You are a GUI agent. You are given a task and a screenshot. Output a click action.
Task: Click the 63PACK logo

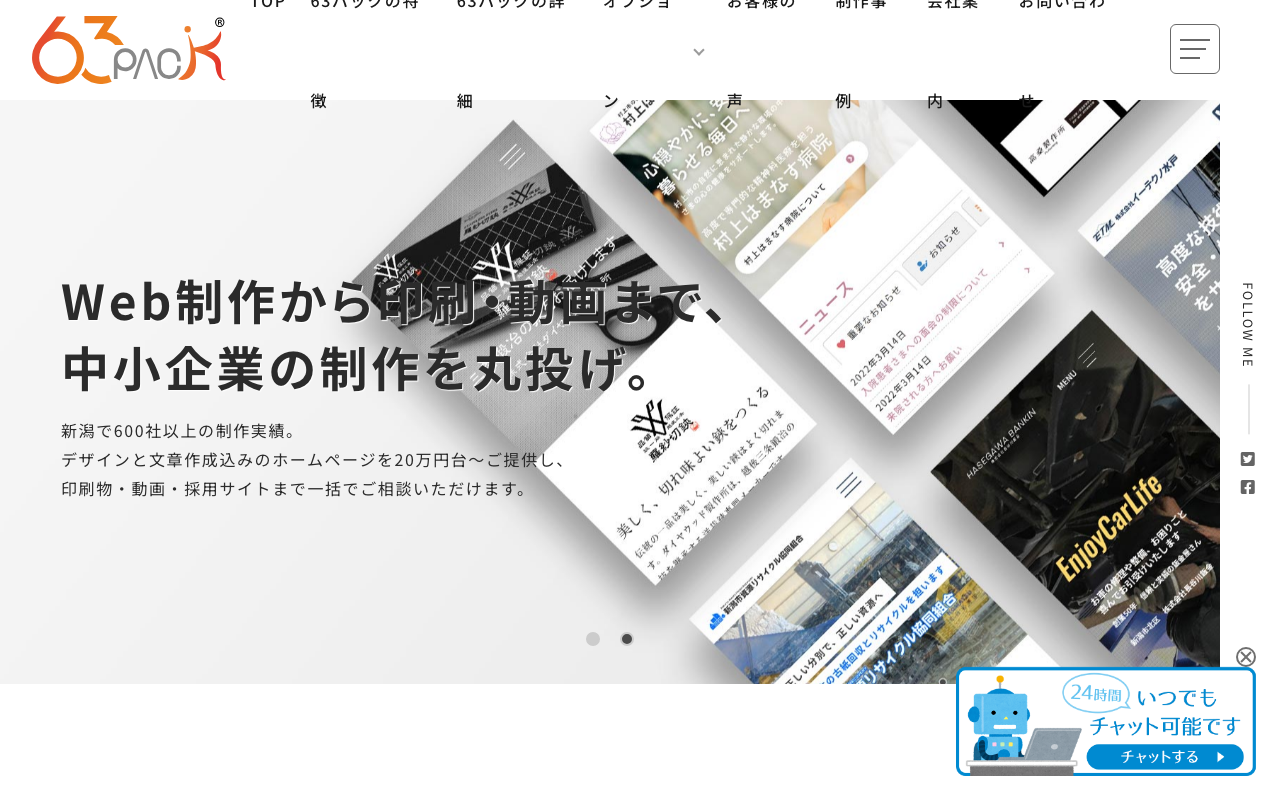[x=128, y=50]
